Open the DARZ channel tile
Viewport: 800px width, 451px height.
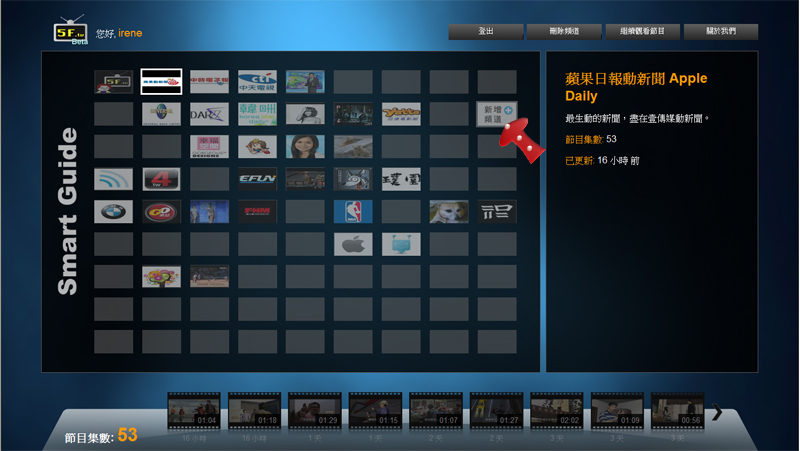(x=209, y=114)
